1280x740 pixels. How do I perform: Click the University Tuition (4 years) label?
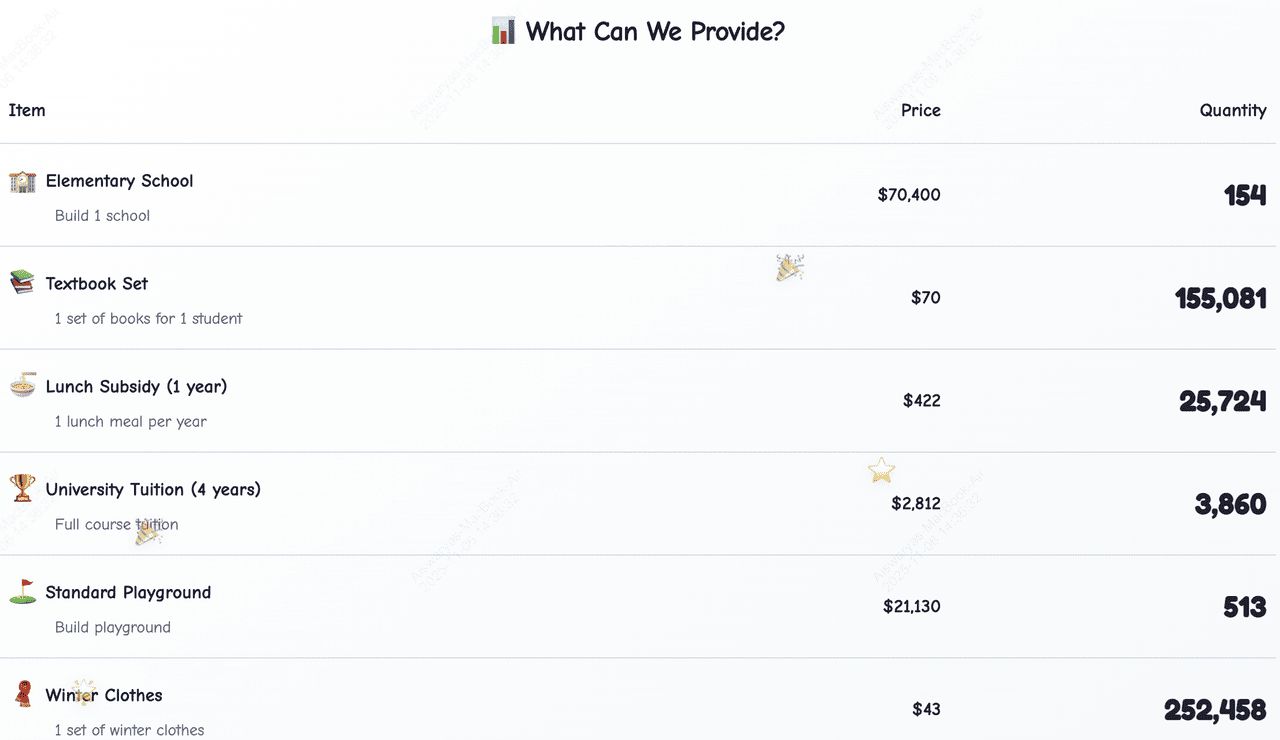pos(153,489)
